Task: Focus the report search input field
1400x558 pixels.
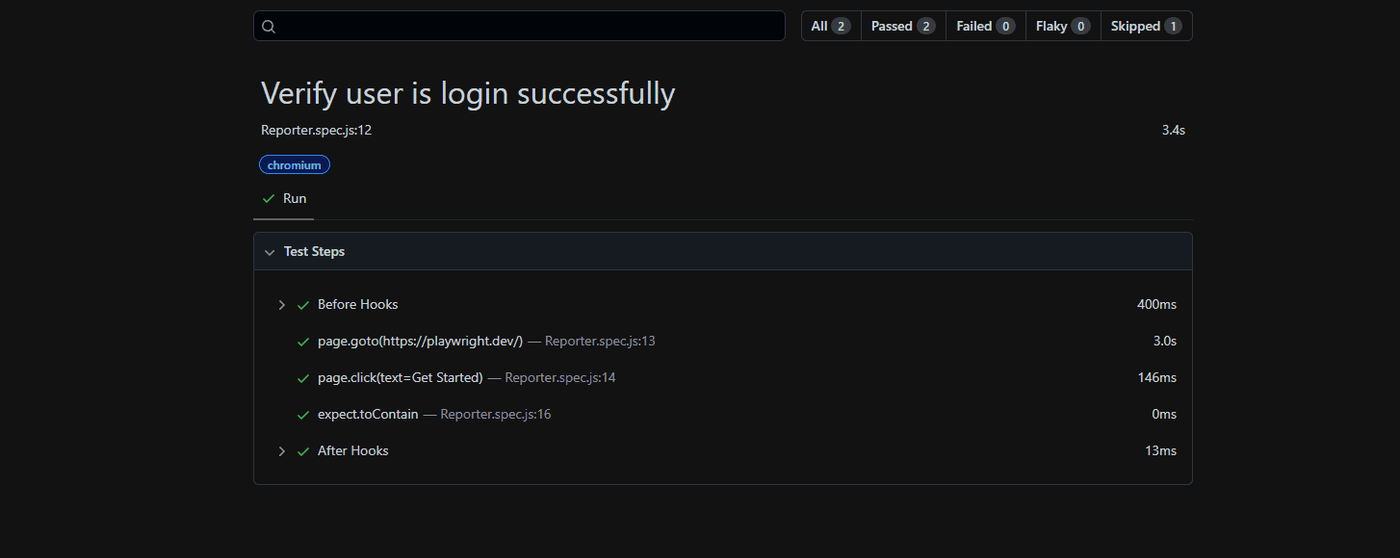Action: [x=519, y=26]
